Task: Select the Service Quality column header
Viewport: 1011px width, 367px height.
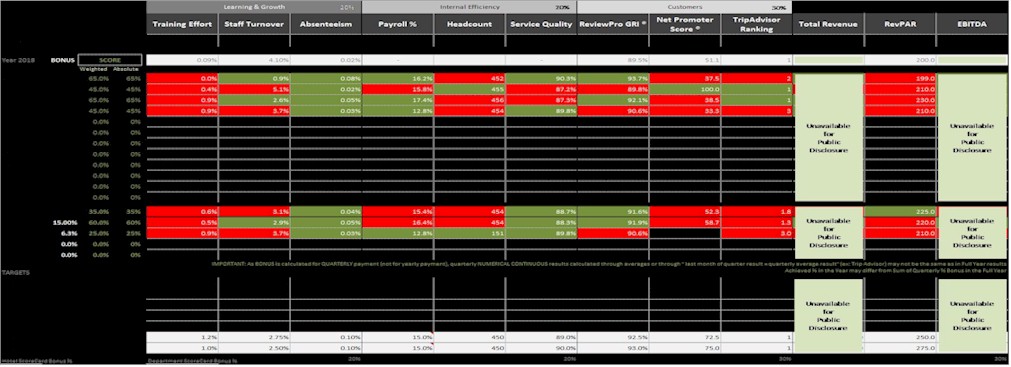Action: pos(541,24)
